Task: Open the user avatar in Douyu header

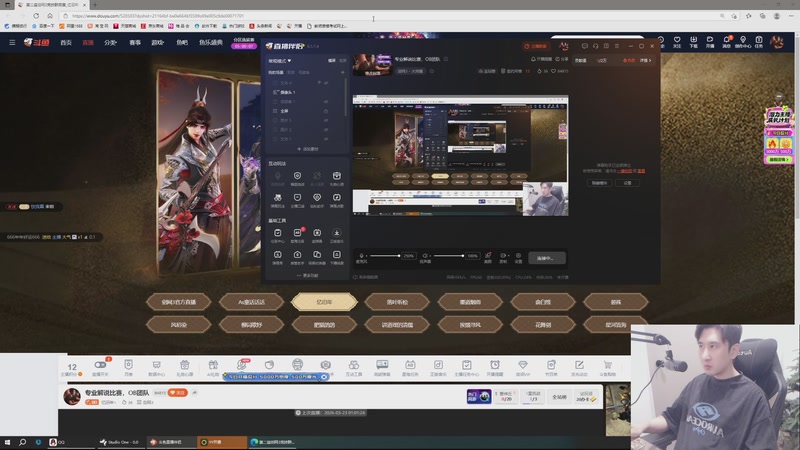Action: pyautogui.click(x=777, y=42)
